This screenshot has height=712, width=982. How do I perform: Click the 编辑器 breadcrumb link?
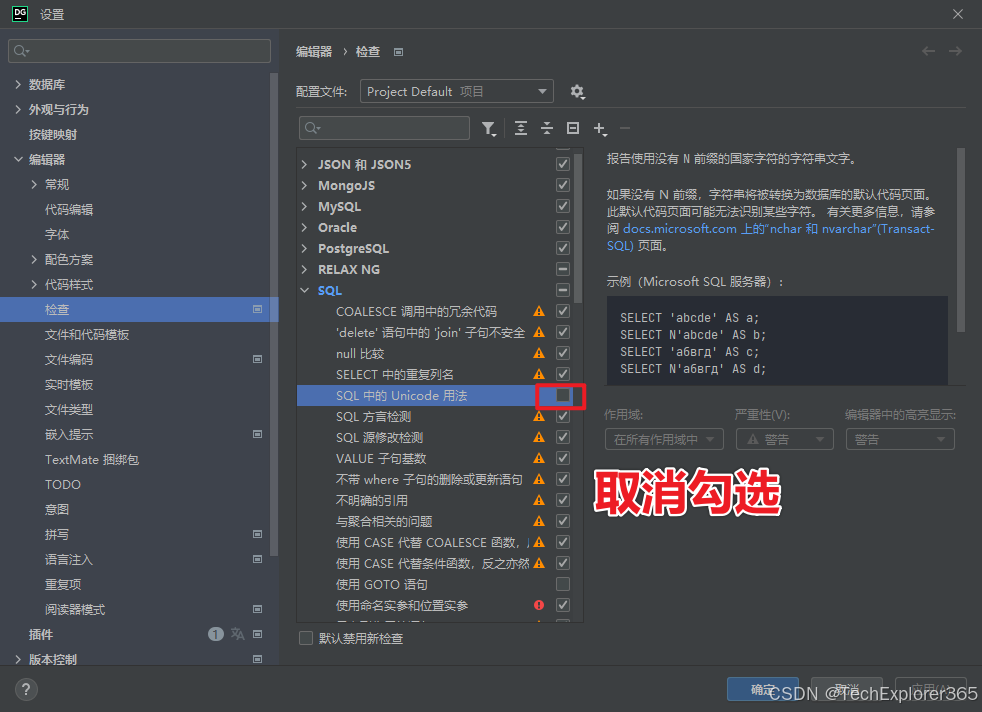pyautogui.click(x=314, y=52)
